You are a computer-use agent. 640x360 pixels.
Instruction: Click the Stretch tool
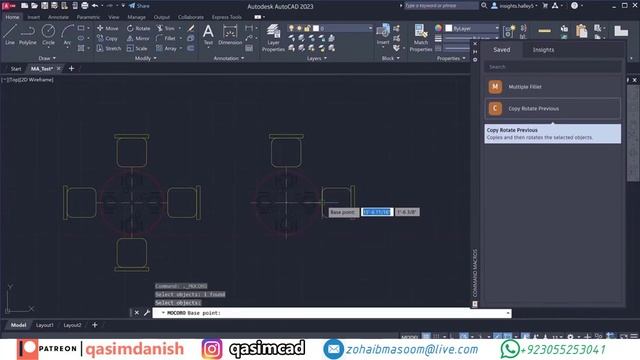[x=109, y=48]
